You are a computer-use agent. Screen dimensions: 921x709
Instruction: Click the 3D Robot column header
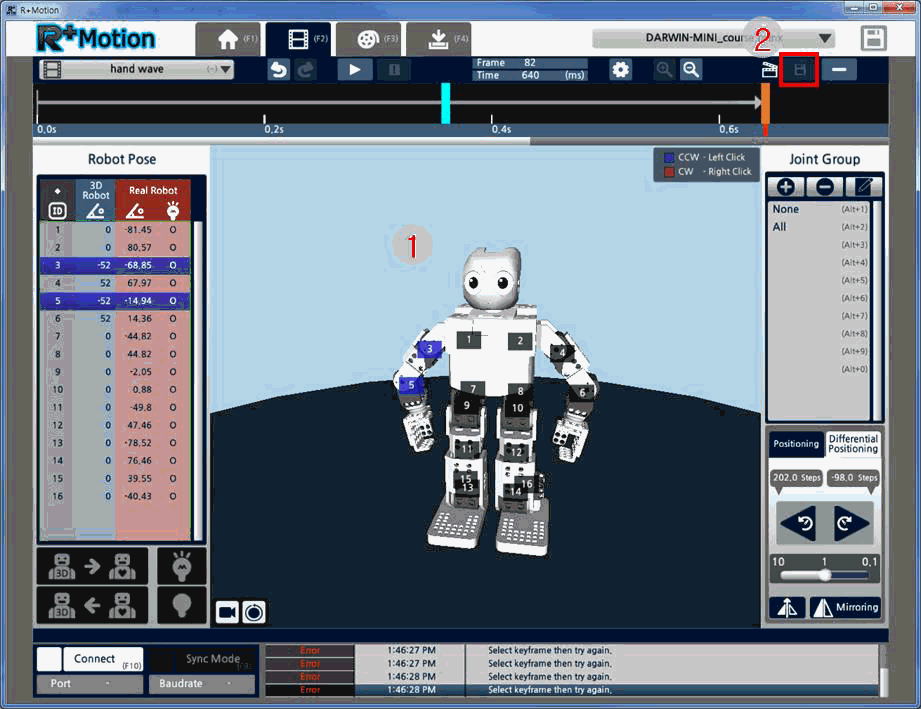coord(95,200)
